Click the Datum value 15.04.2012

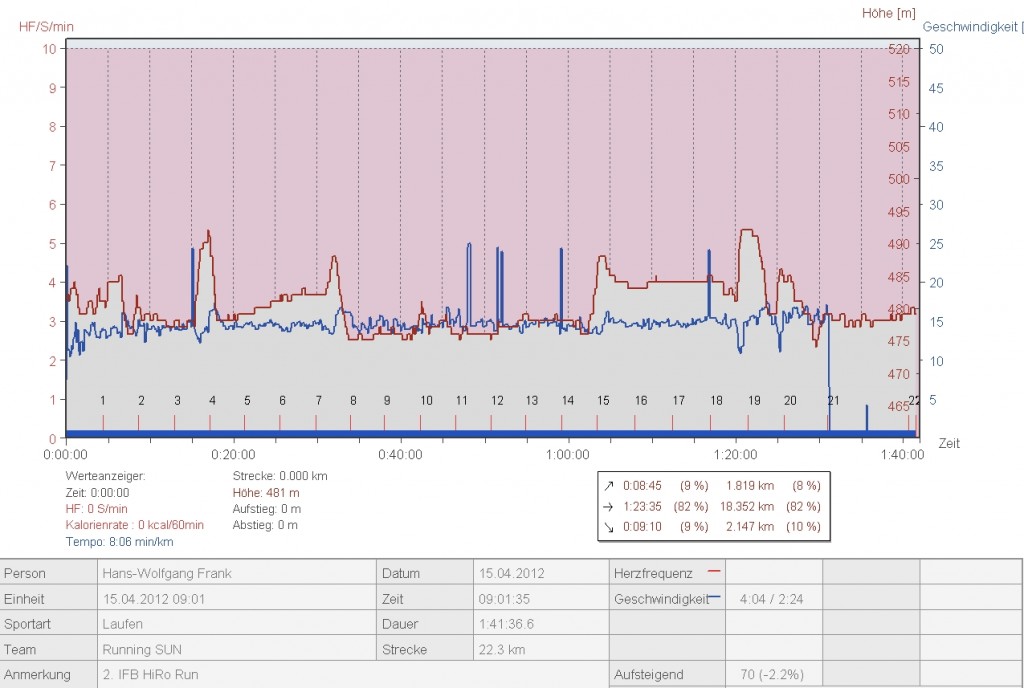click(x=512, y=574)
